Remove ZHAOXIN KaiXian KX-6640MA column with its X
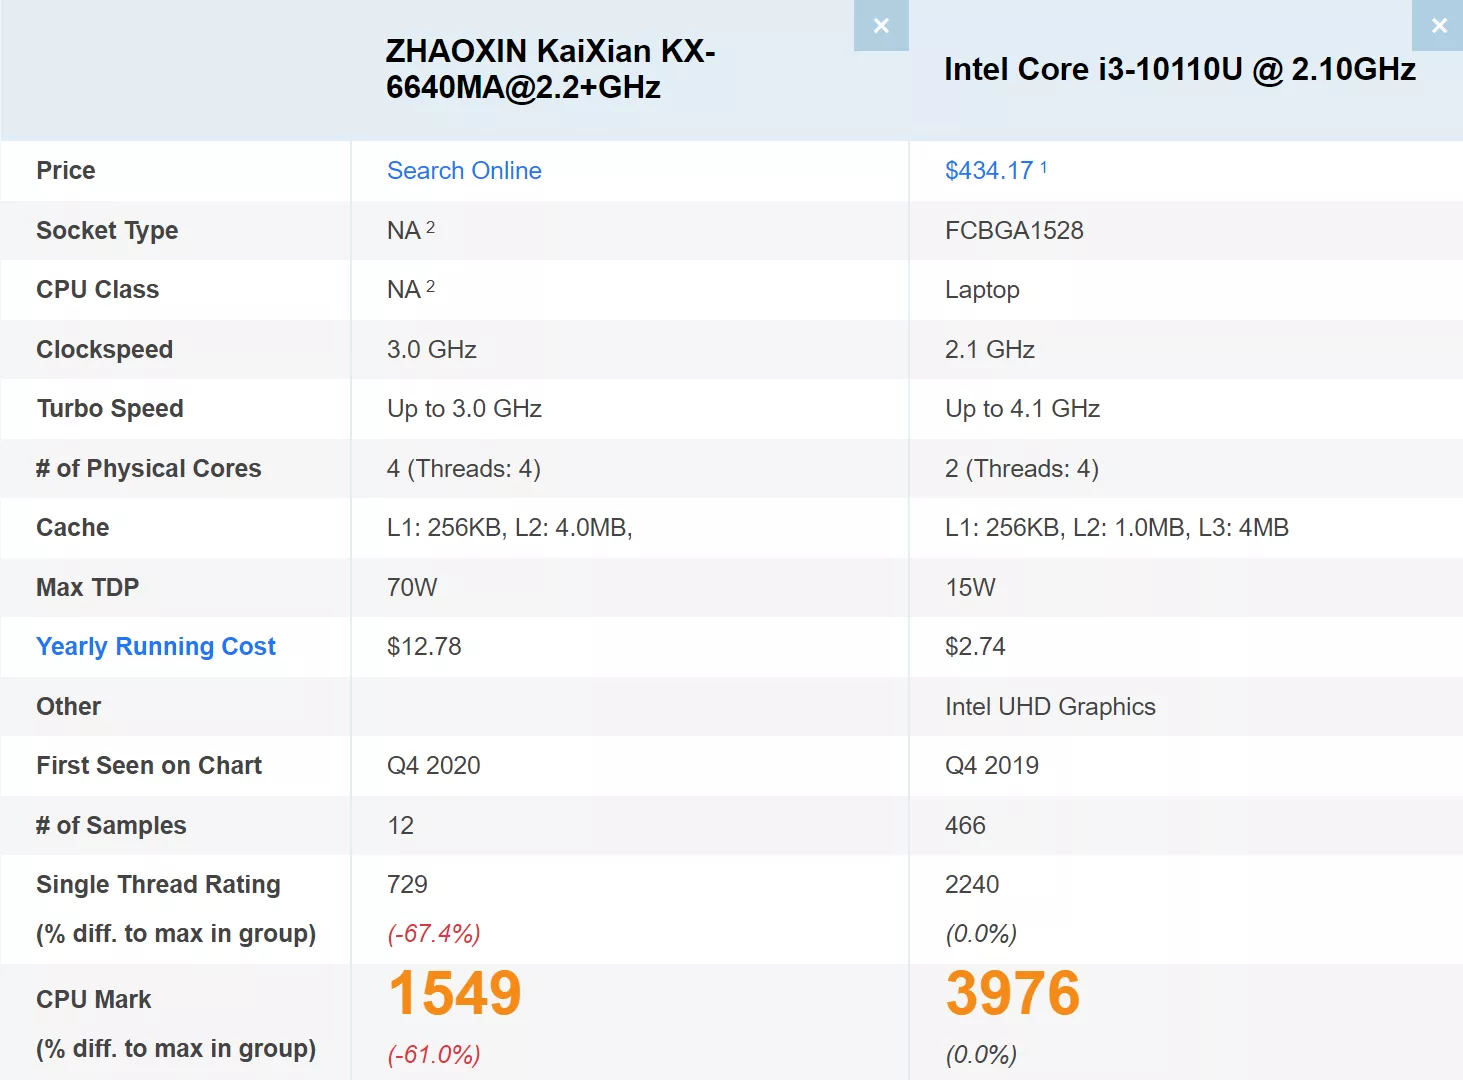The image size is (1463, 1080). [881, 25]
